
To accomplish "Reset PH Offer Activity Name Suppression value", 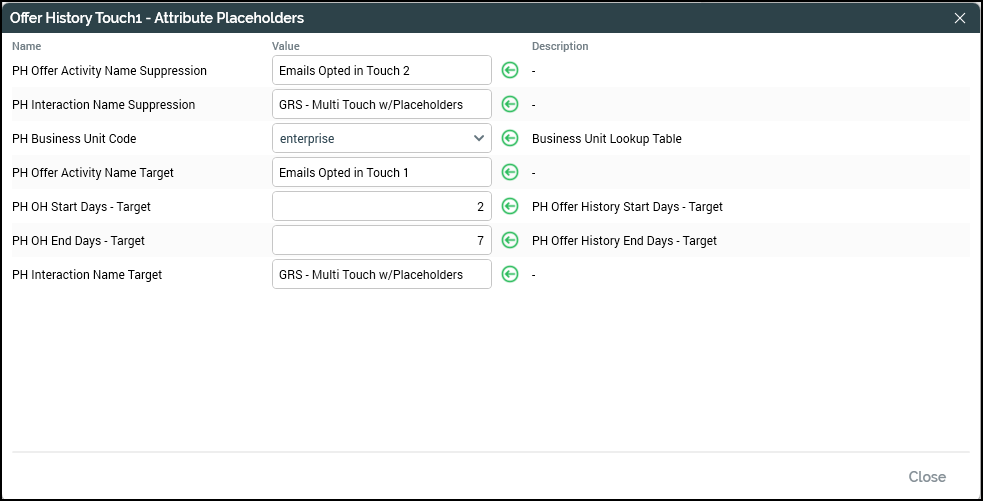I will click(510, 71).
